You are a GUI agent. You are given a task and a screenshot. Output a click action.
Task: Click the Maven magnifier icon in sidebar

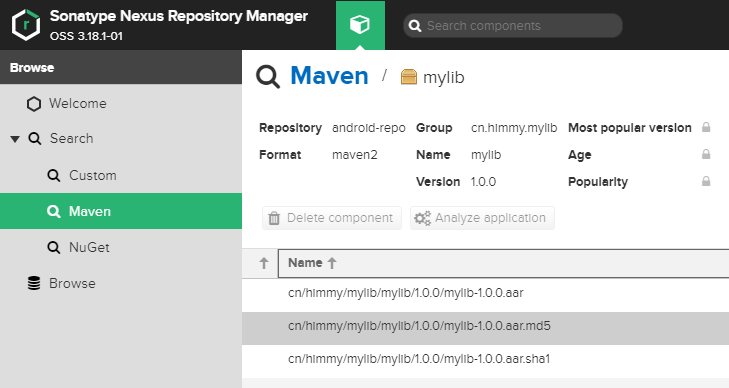pos(54,211)
